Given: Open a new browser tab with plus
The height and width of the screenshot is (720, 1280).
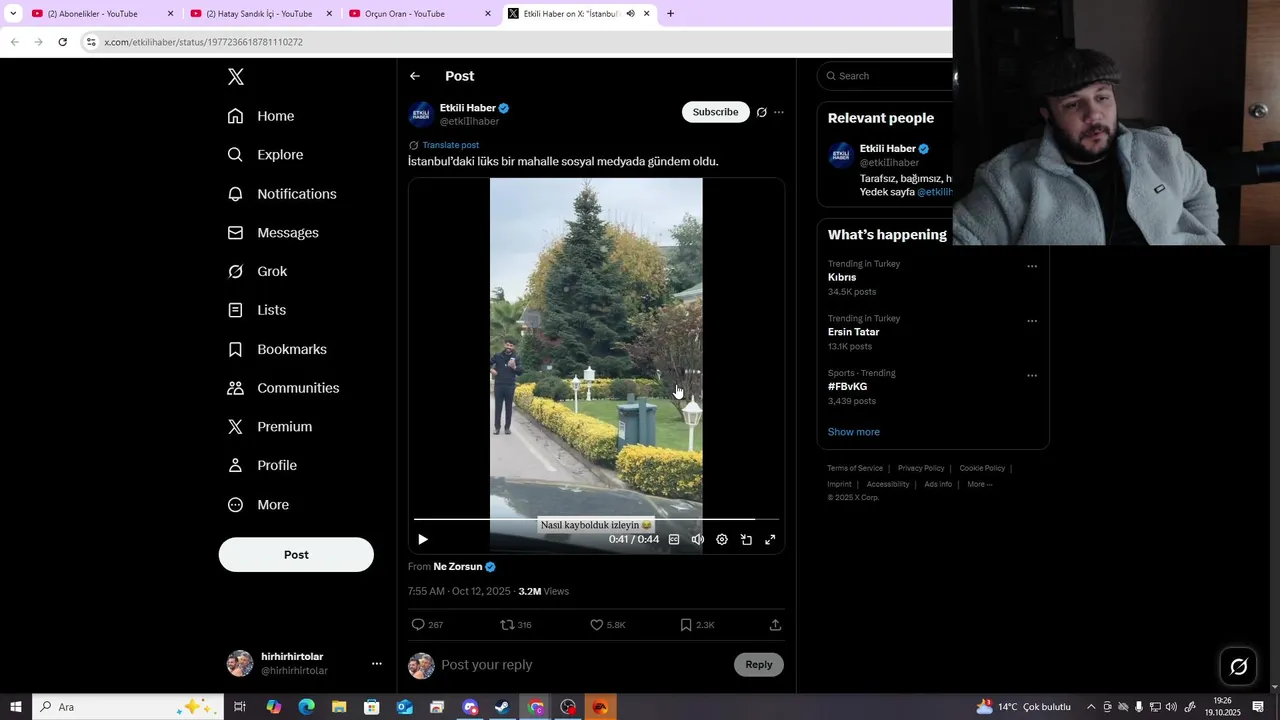Looking at the screenshot, I should [x=670, y=14].
